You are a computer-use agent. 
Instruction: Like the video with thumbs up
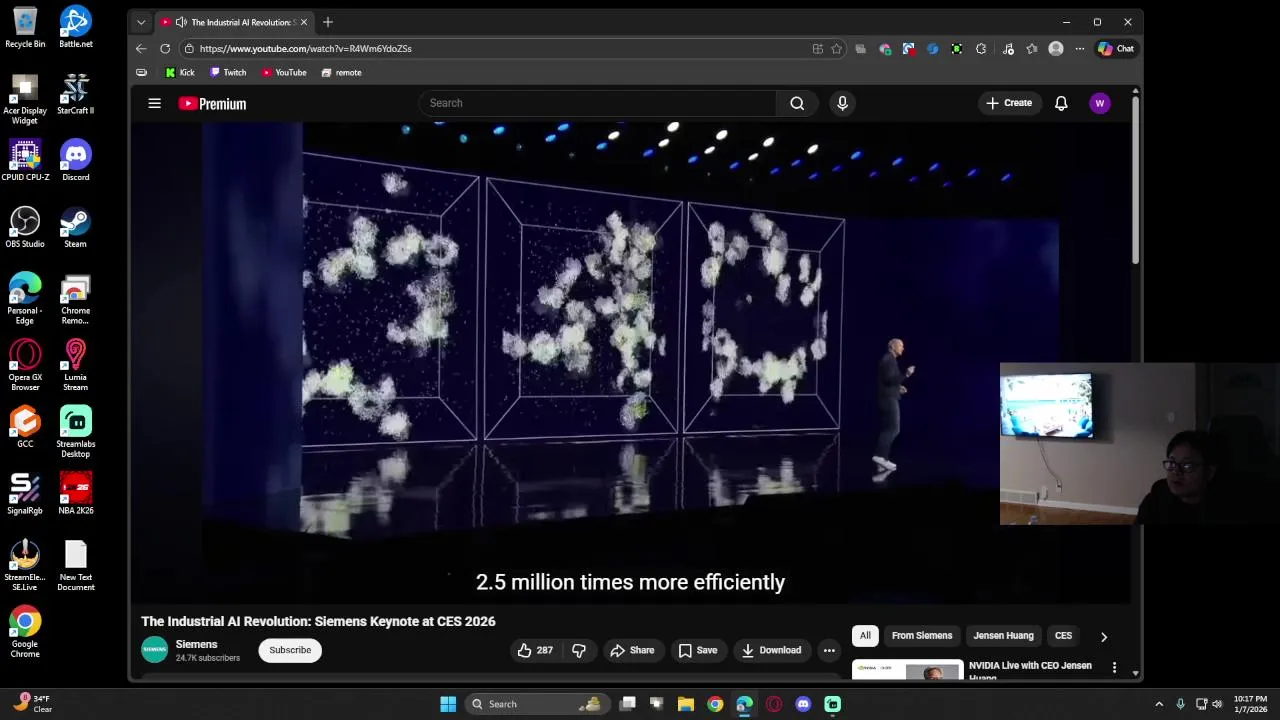pos(535,650)
